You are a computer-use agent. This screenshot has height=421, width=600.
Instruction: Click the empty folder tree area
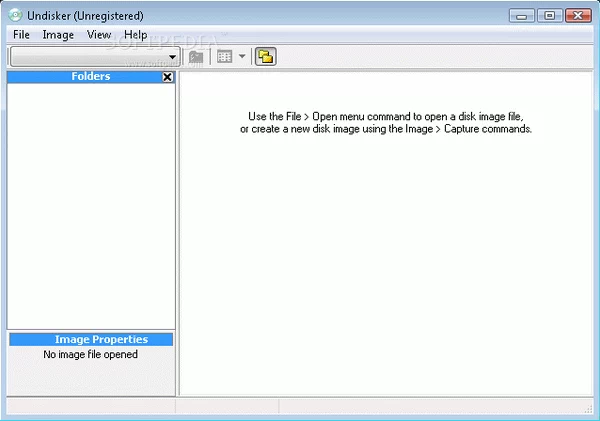click(x=91, y=200)
